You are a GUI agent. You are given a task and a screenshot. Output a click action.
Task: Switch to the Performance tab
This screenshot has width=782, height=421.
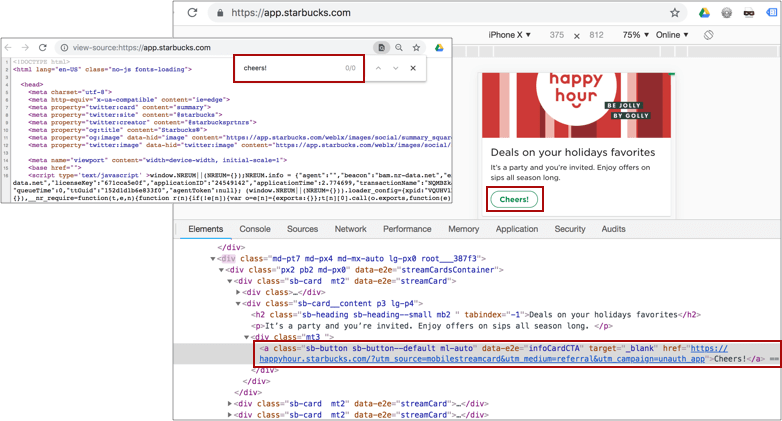tap(407, 229)
